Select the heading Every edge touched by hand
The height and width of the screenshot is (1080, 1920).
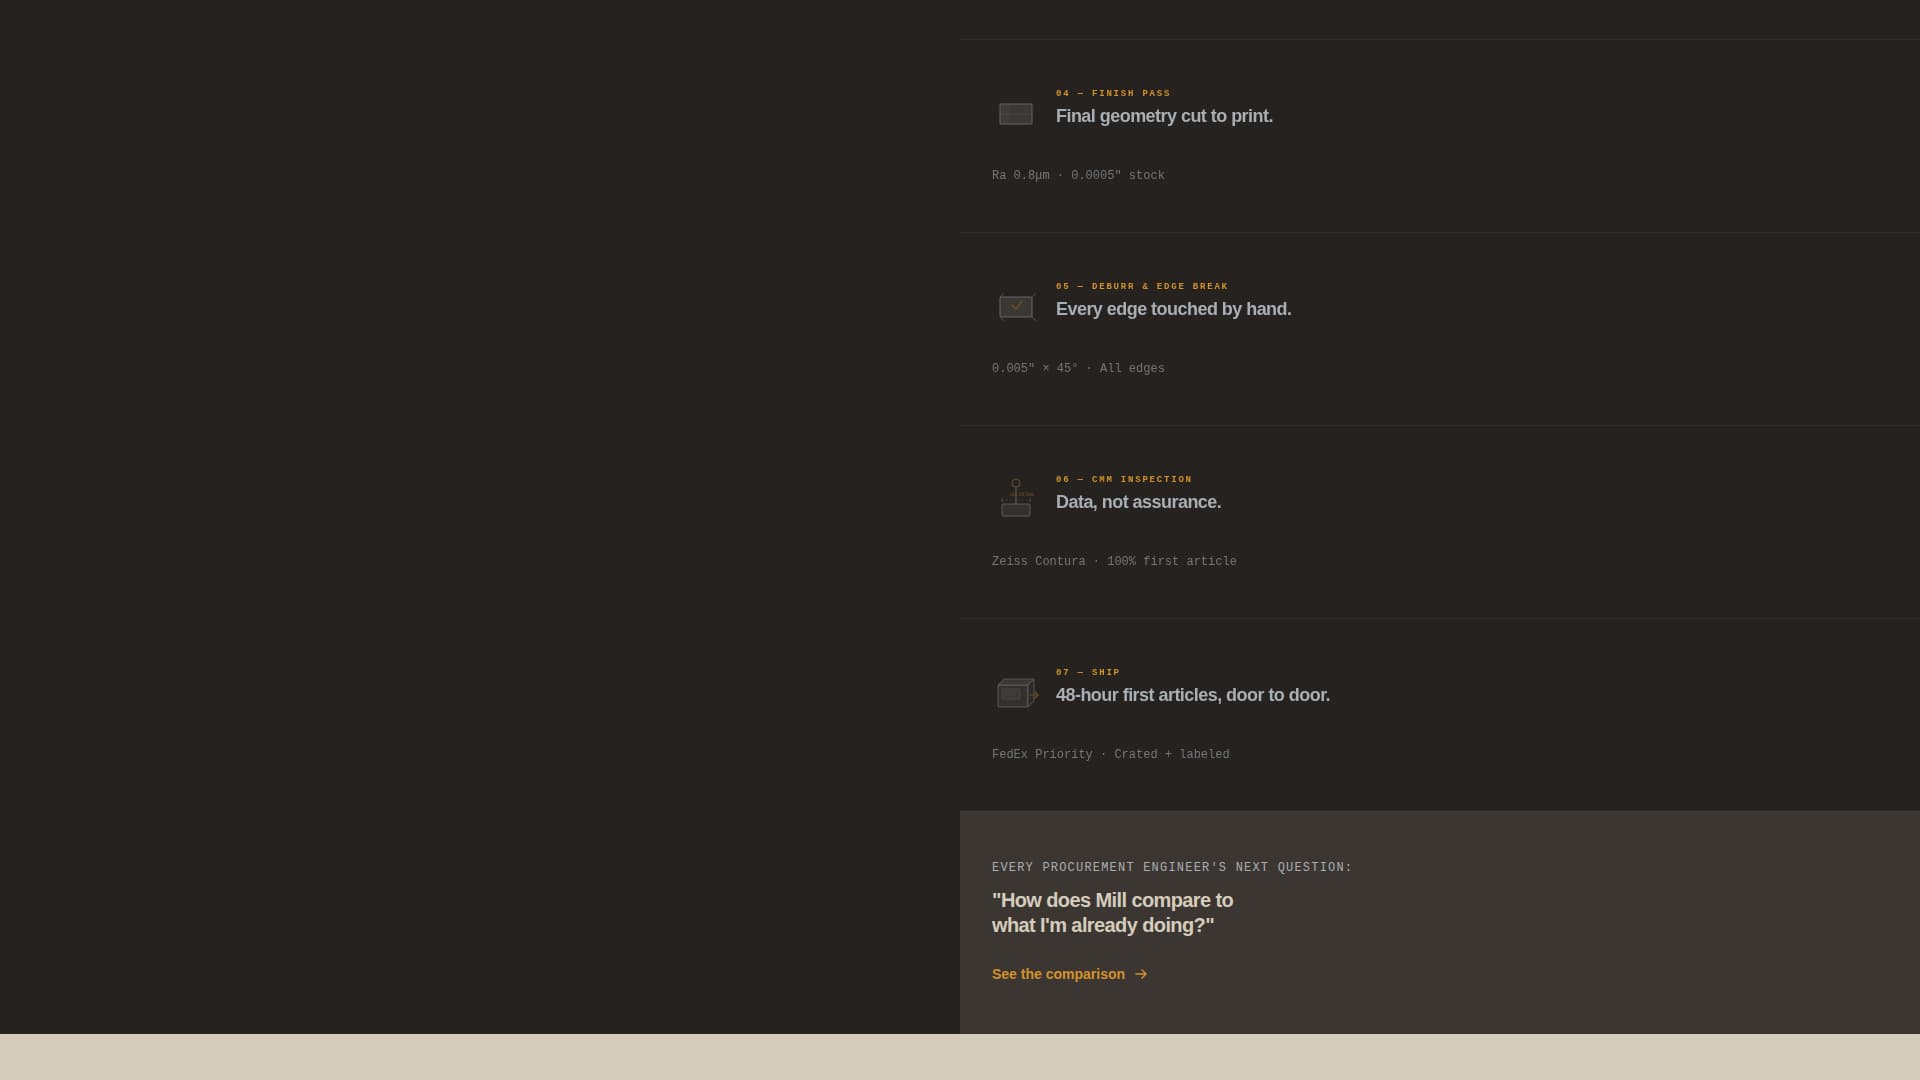[x=1173, y=309]
